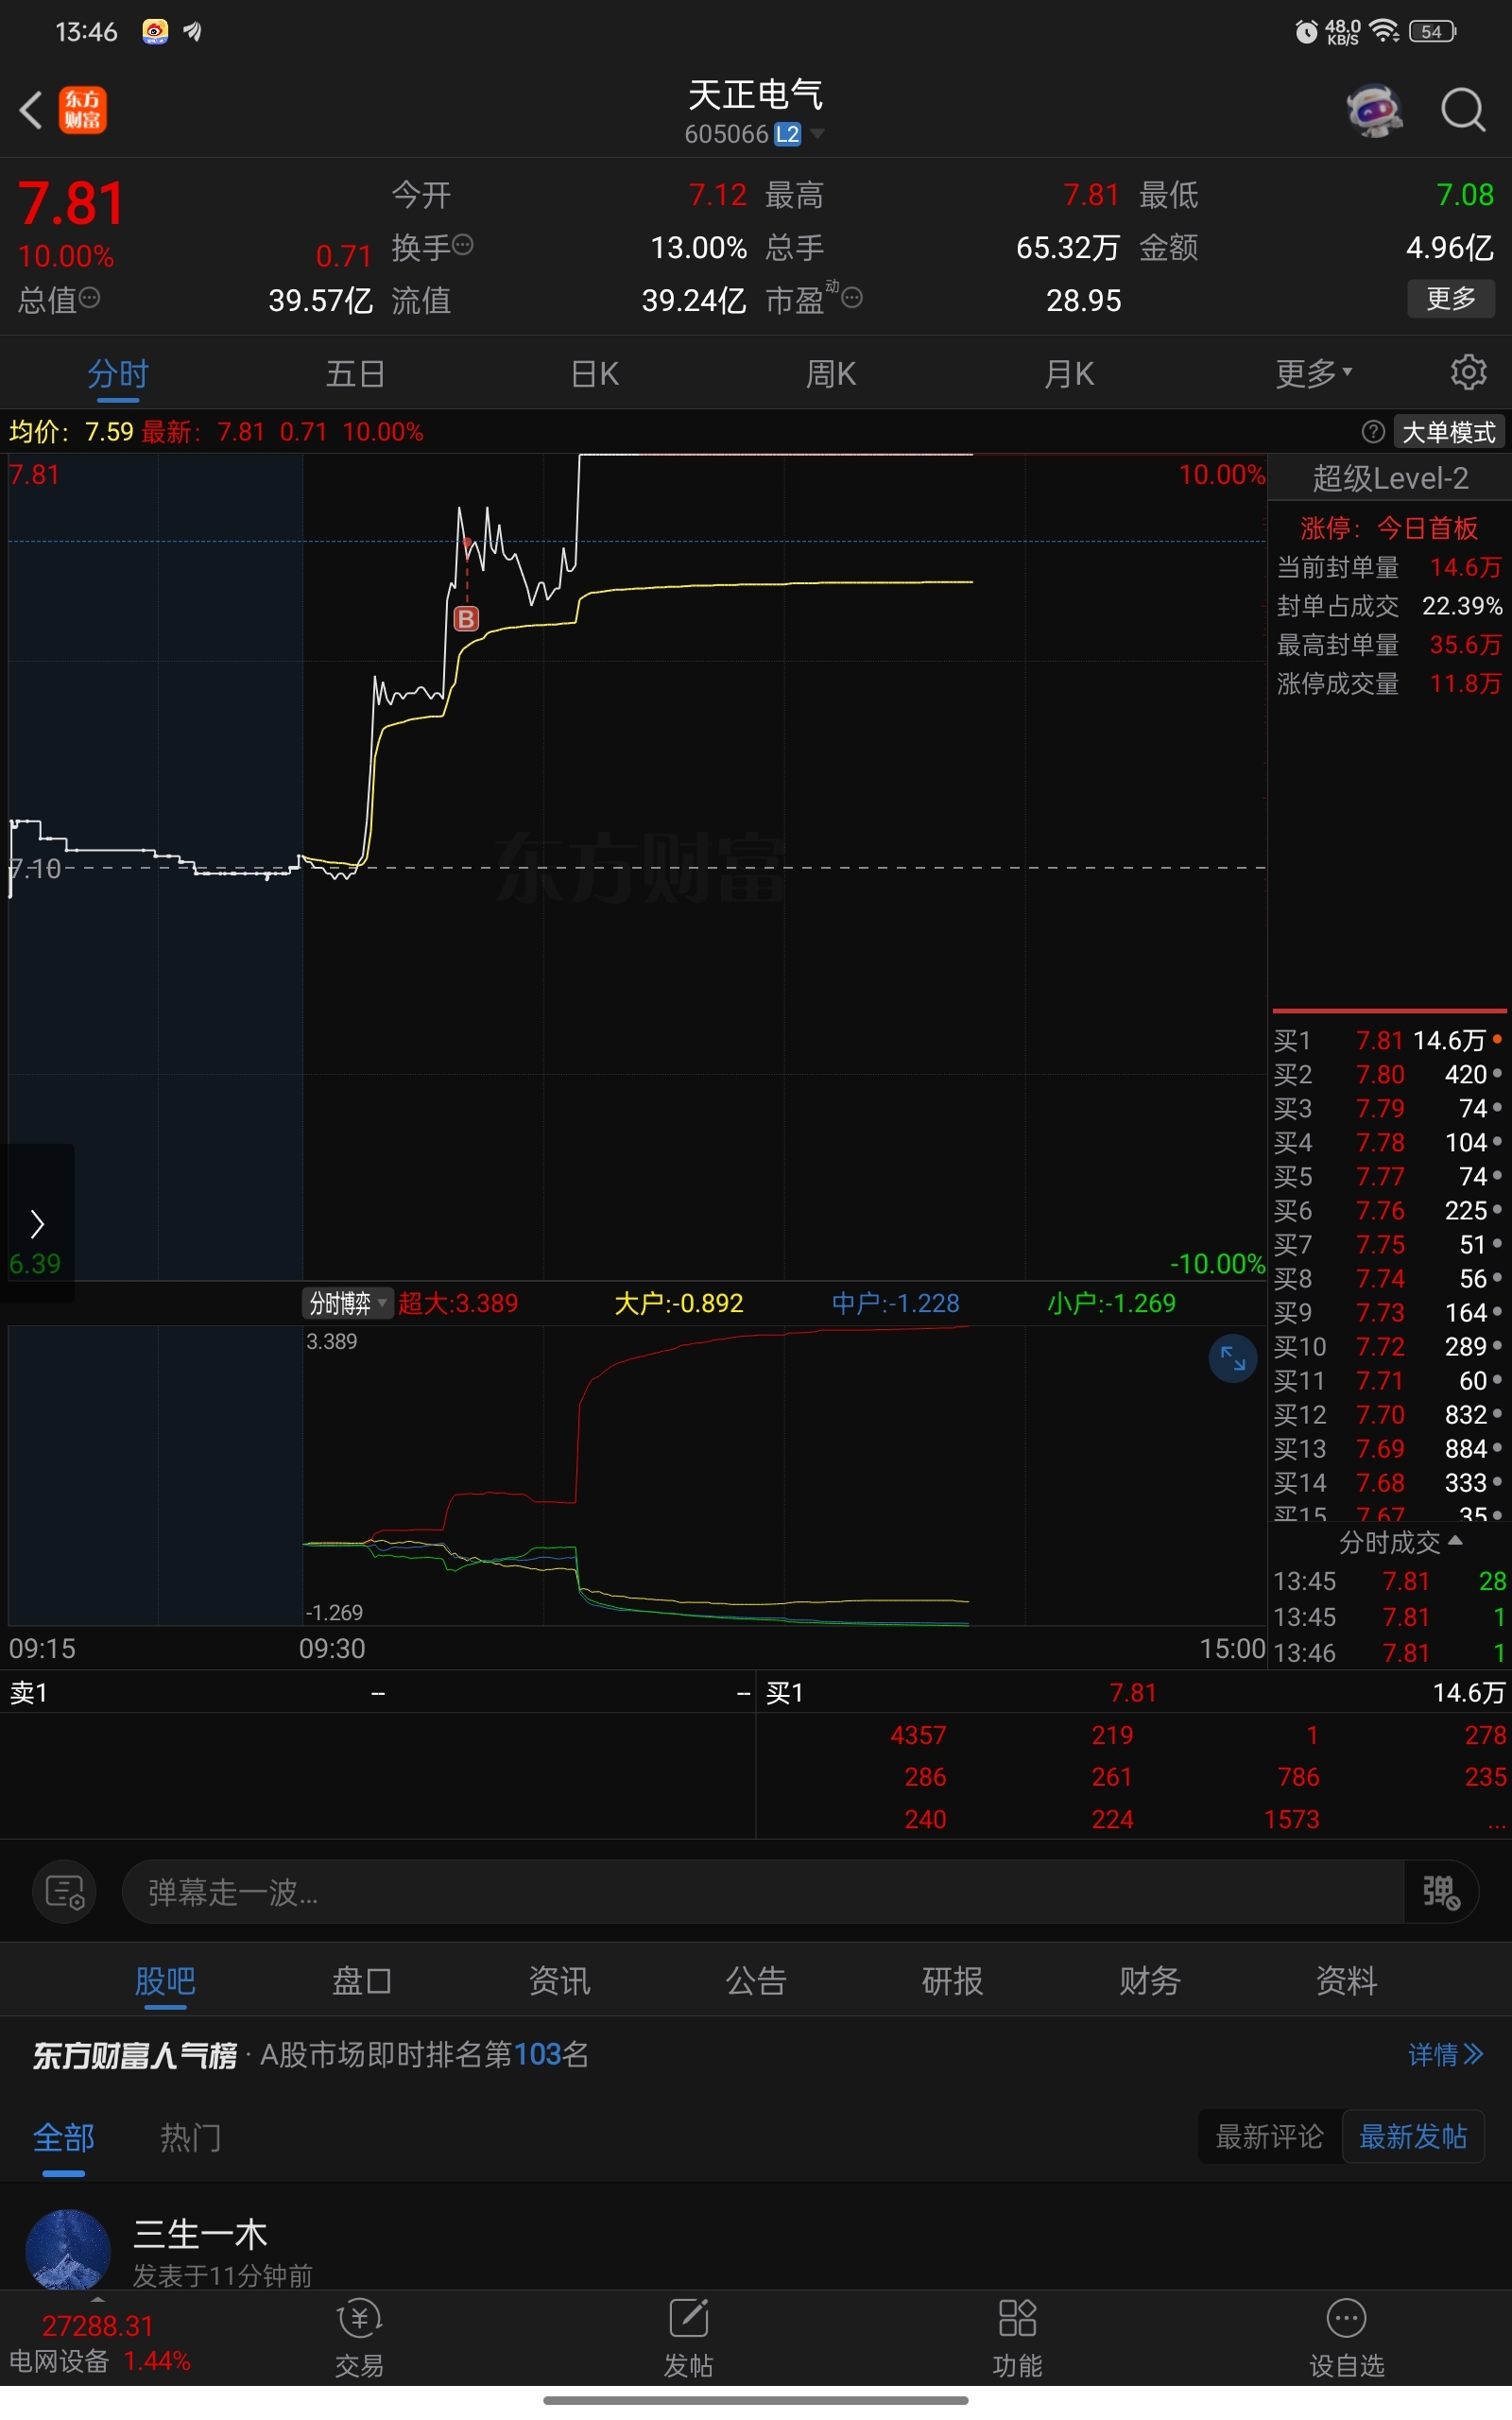This screenshot has height=2420, width=1512.
Task: Expand the left side panel chevron
Action: pyautogui.click(x=37, y=1223)
